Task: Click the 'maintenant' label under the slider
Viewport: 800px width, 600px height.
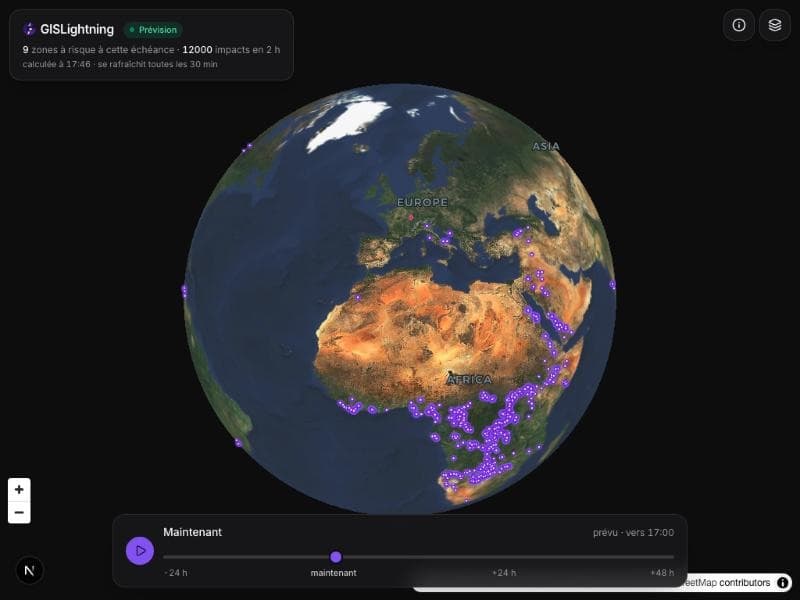Action: (334, 572)
